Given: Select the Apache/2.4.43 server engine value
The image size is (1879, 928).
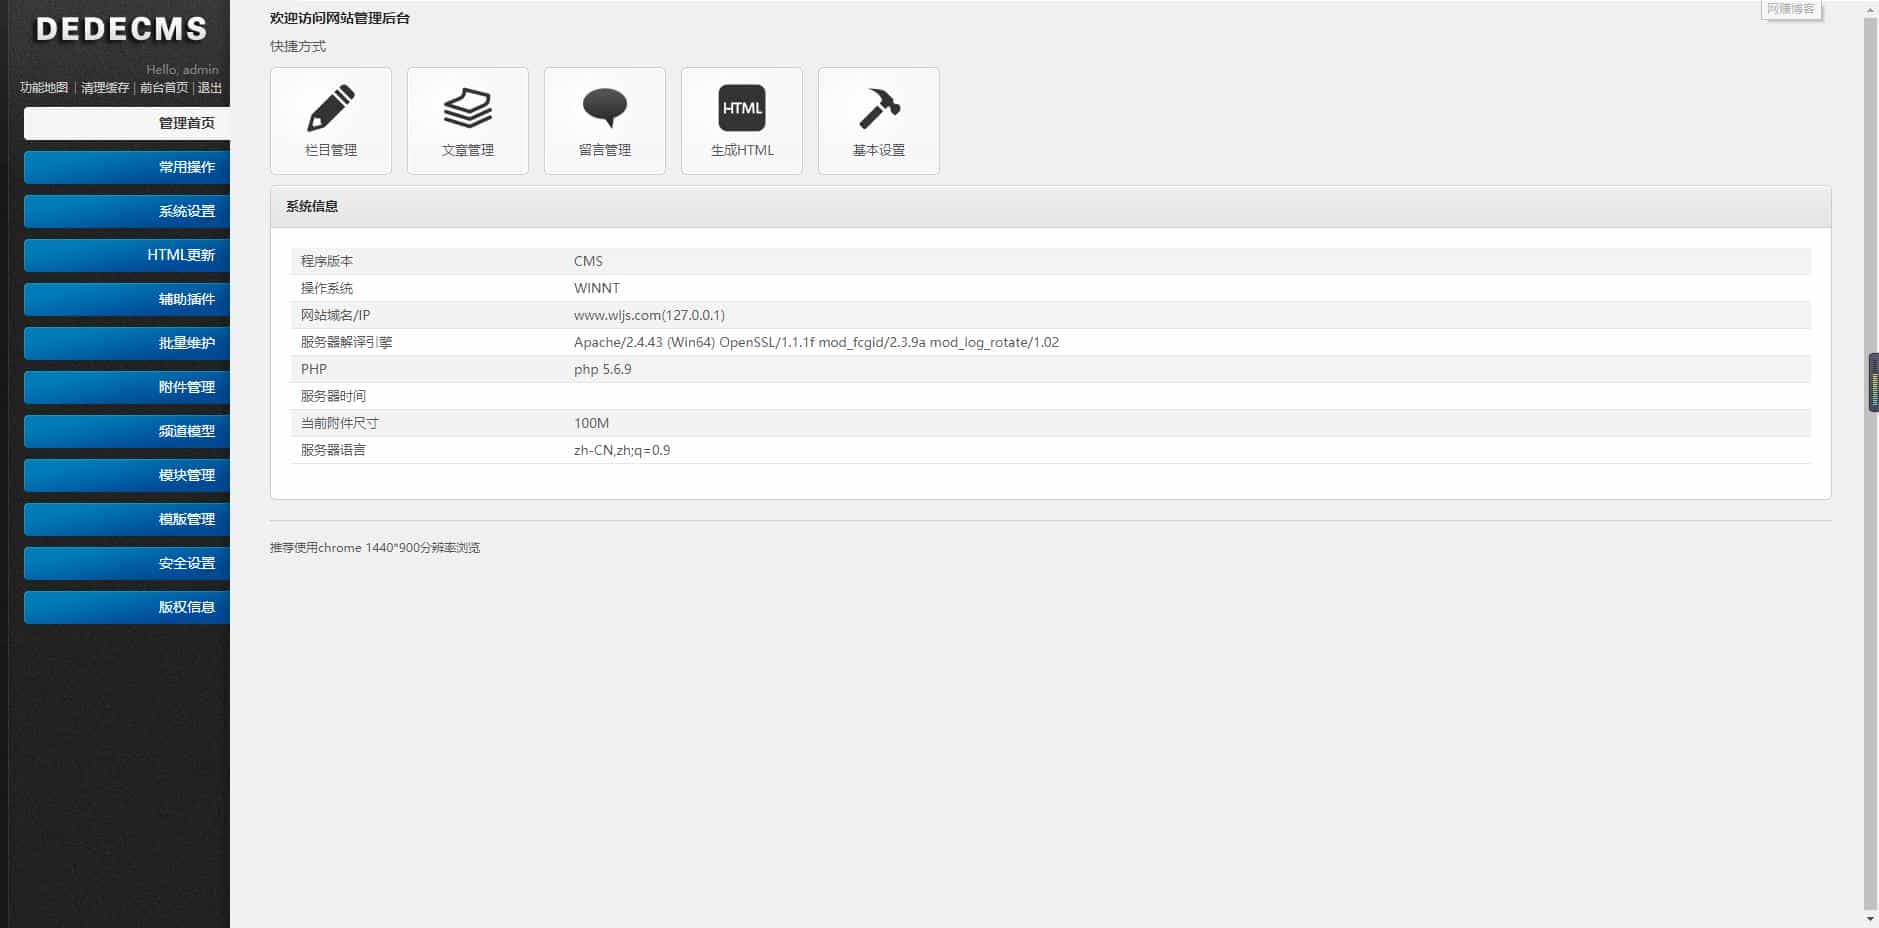Looking at the screenshot, I should point(816,342).
